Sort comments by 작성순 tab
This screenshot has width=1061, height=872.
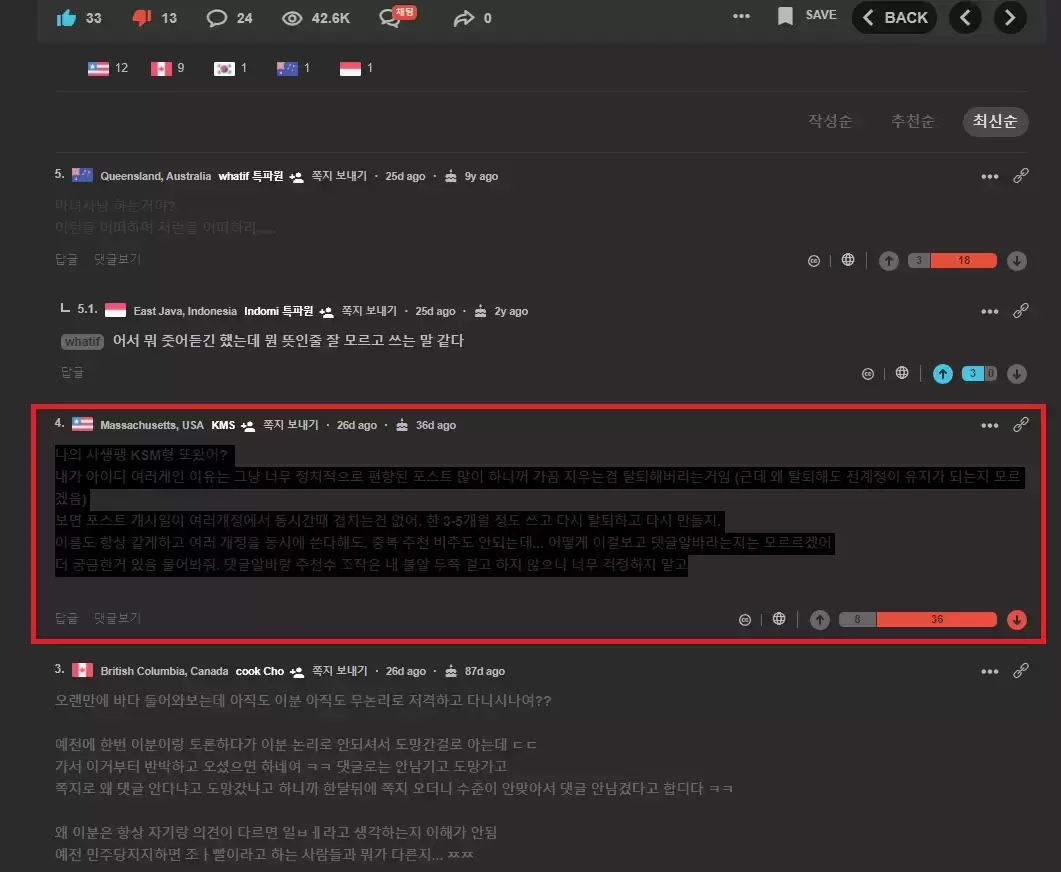pos(830,121)
